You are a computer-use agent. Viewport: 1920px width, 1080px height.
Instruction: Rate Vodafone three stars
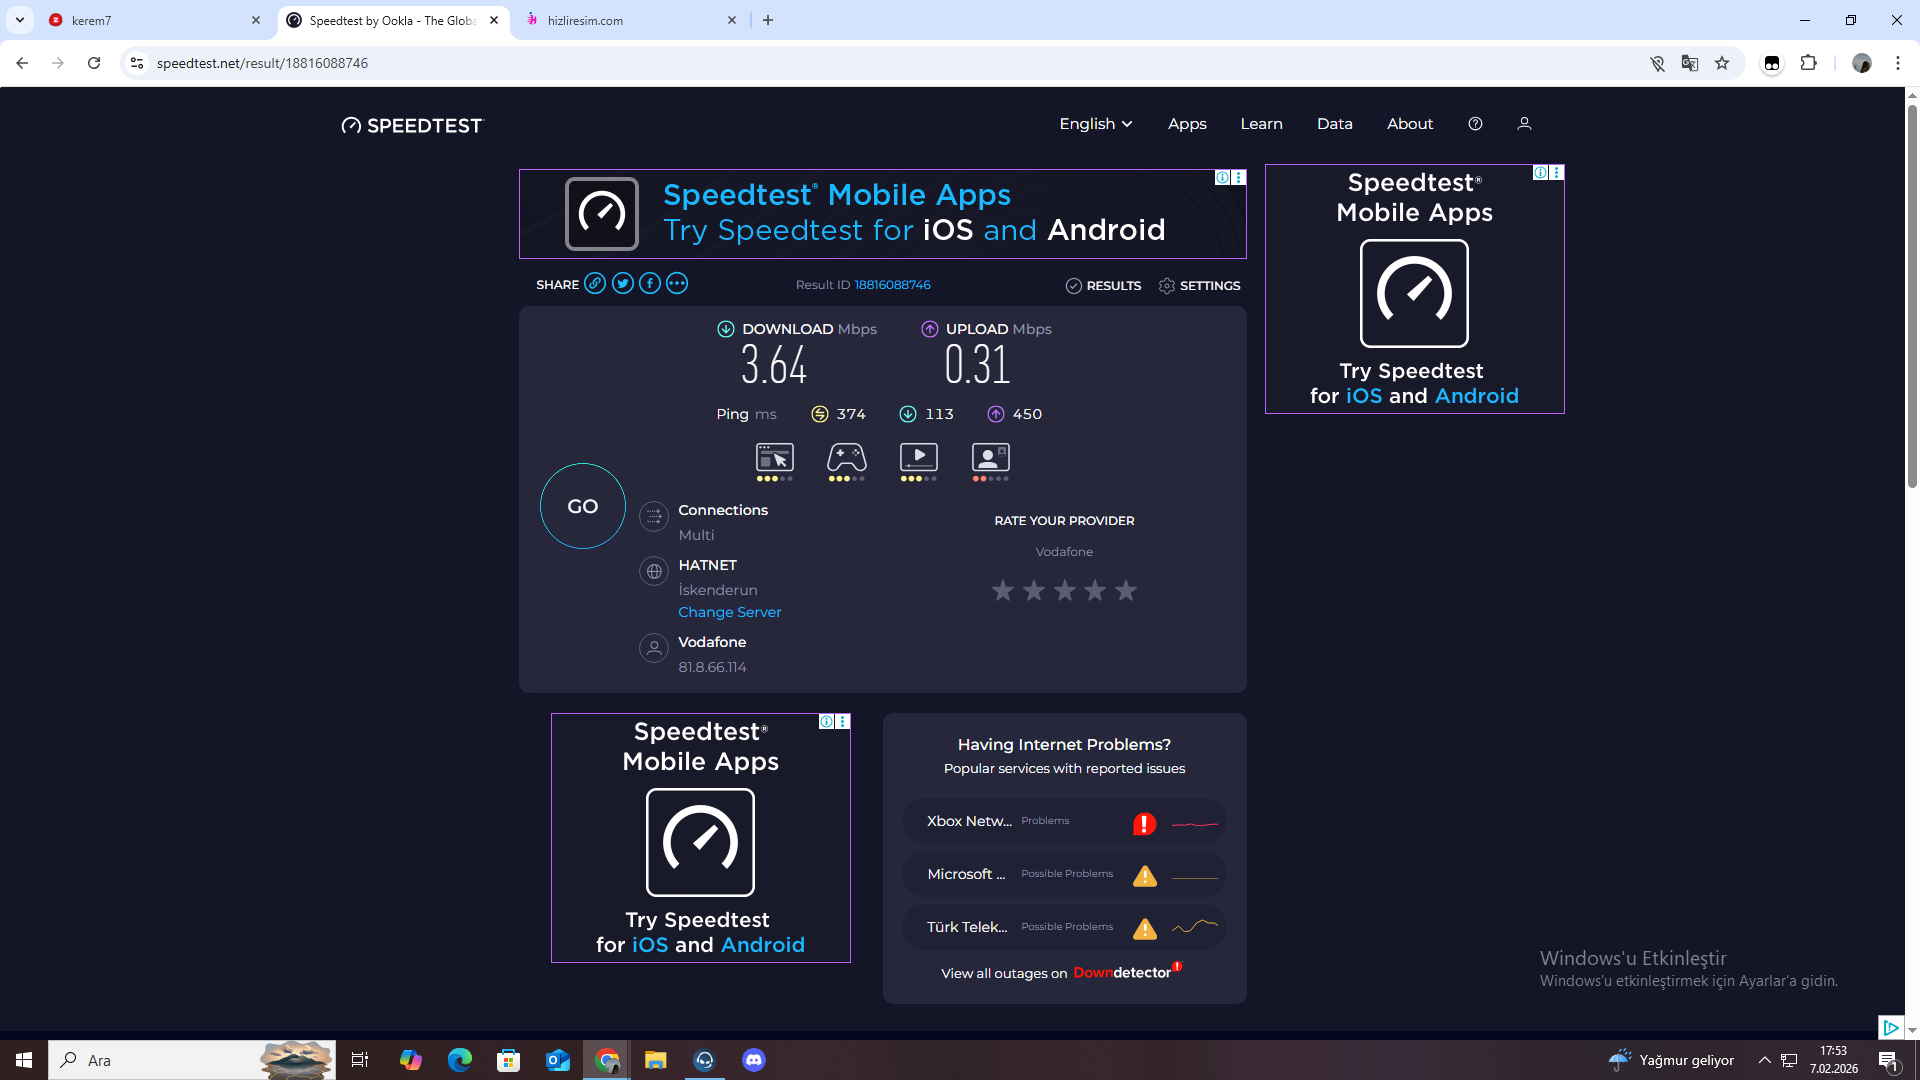pos(1065,591)
